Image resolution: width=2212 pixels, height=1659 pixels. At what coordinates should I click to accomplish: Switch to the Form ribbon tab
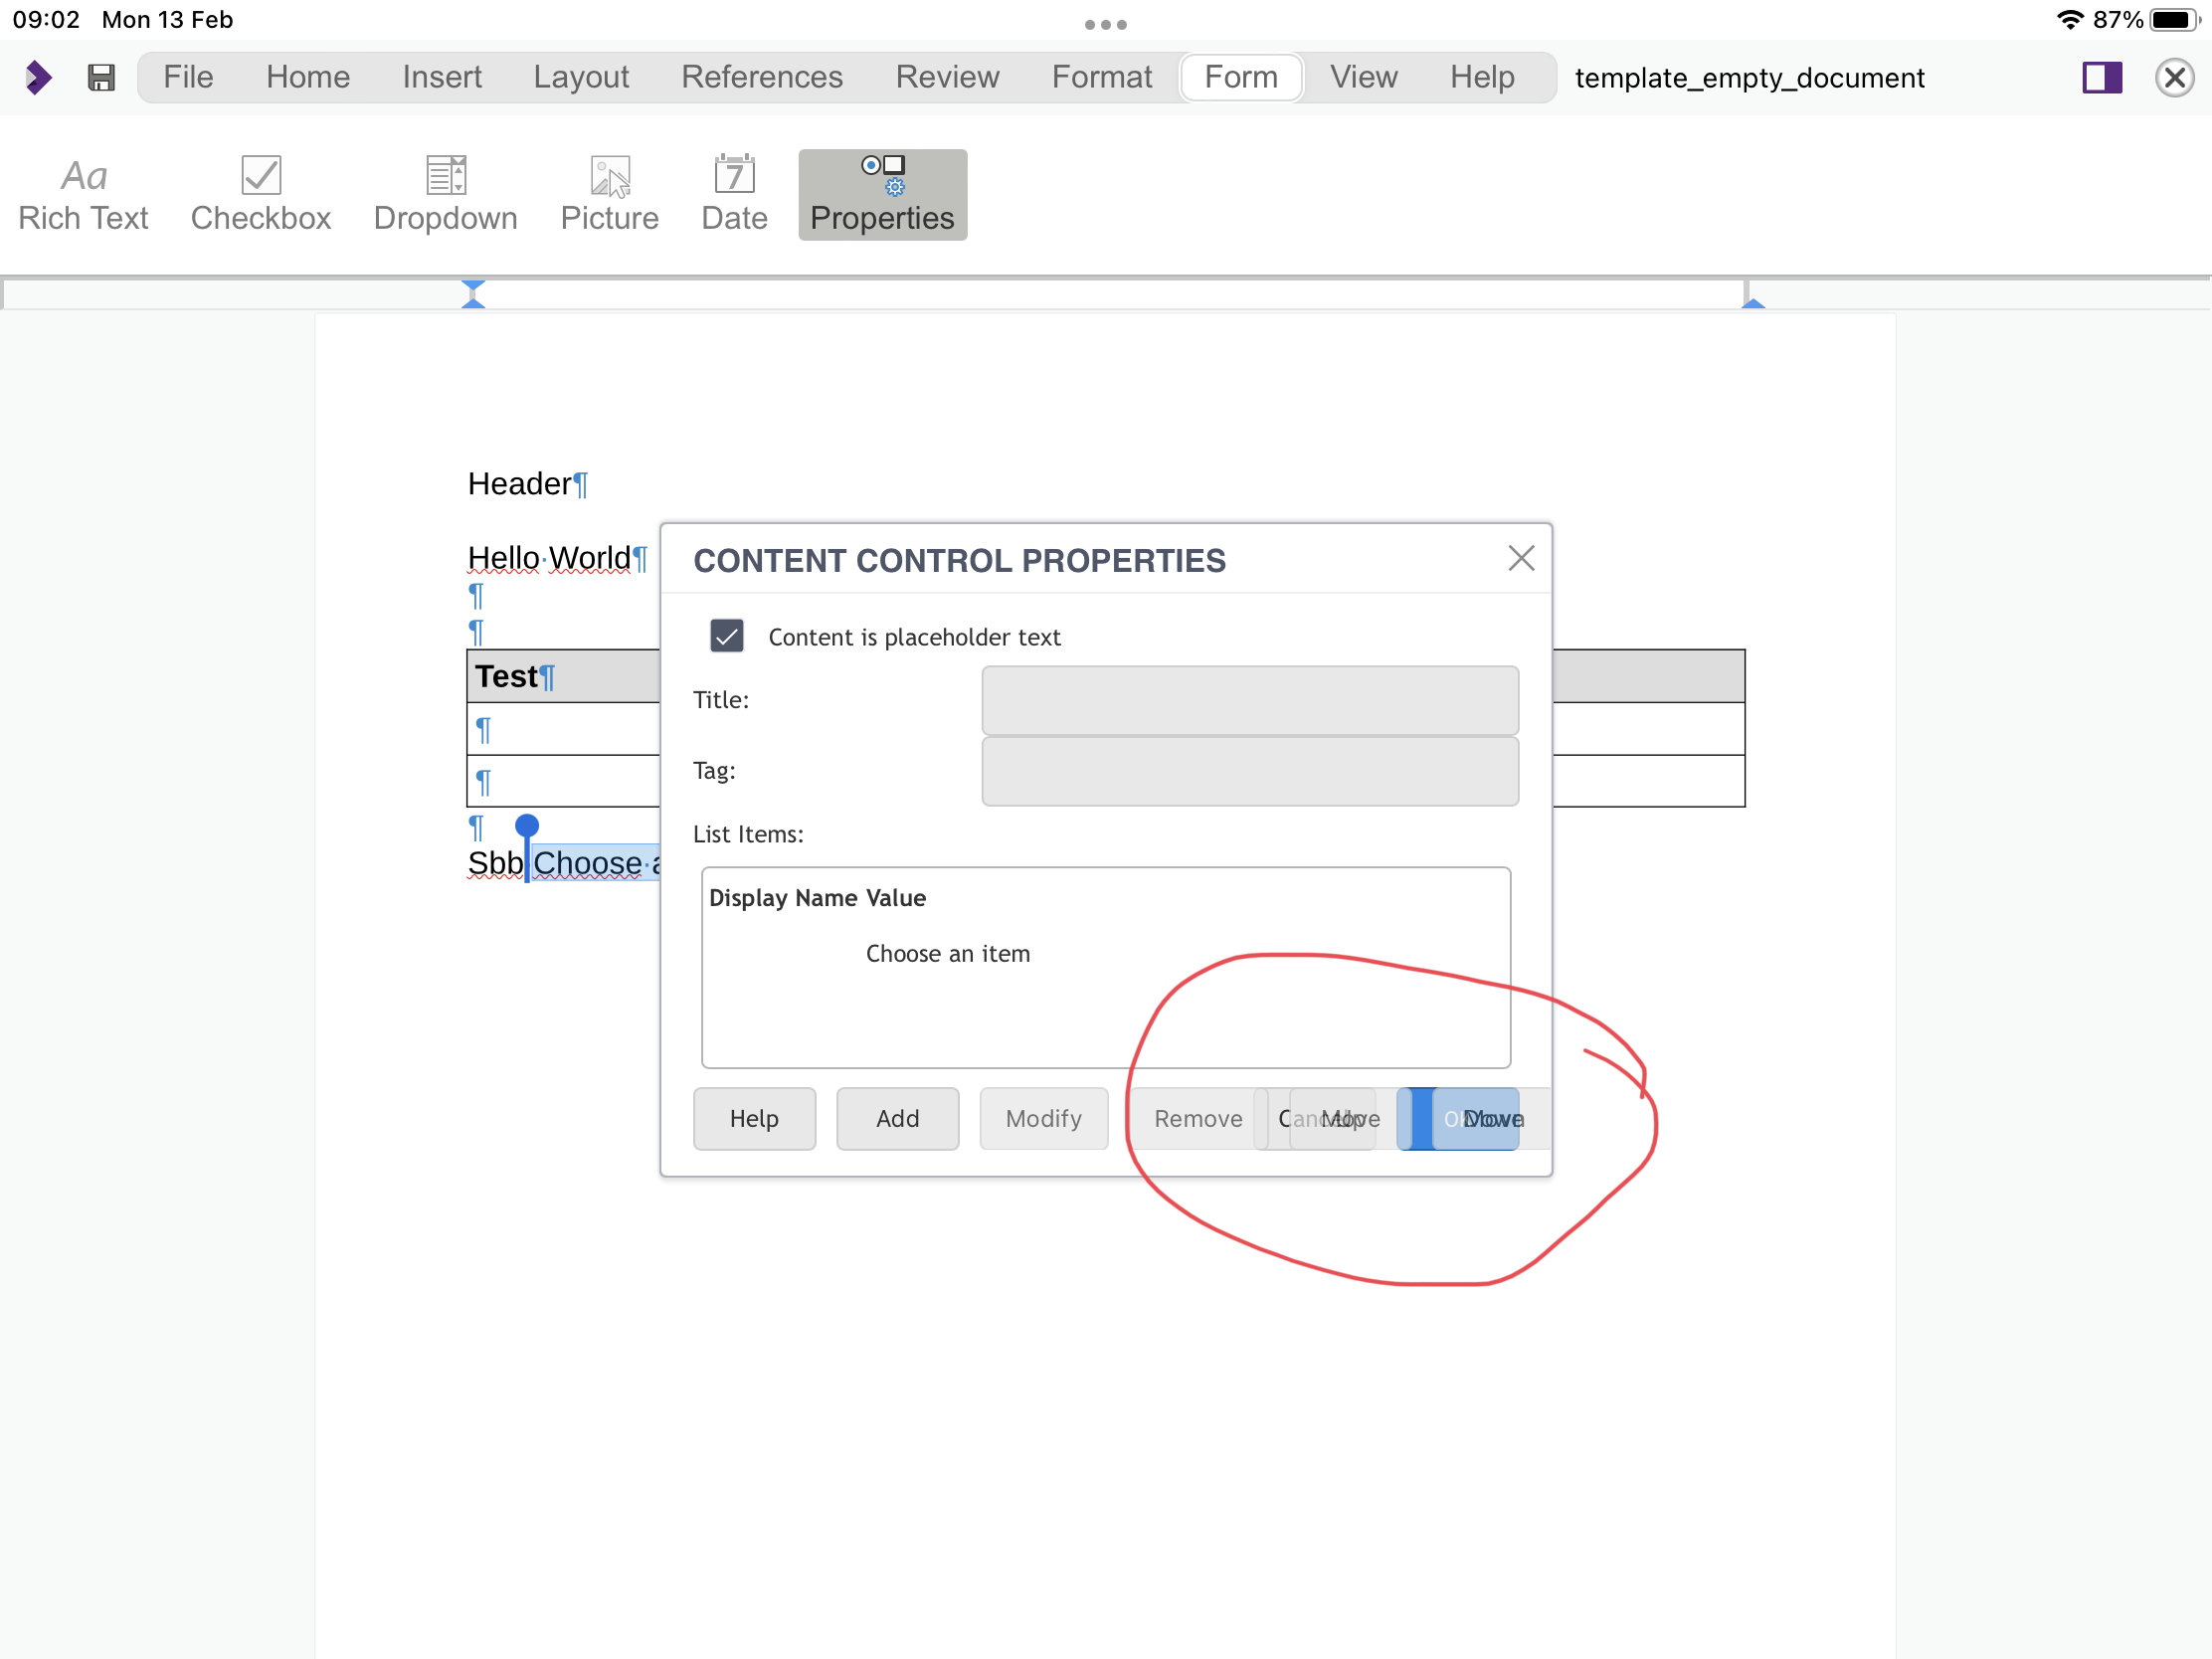point(1240,77)
